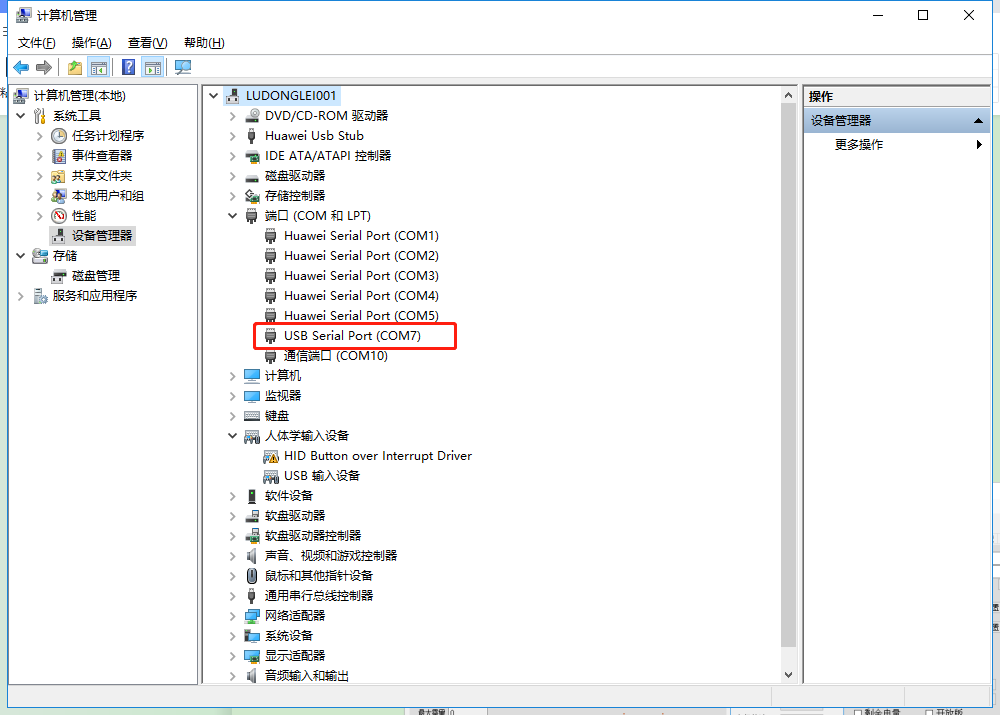Expand the DVD/CD-ROM 驱动器 category
1000x715 pixels.
(233, 116)
